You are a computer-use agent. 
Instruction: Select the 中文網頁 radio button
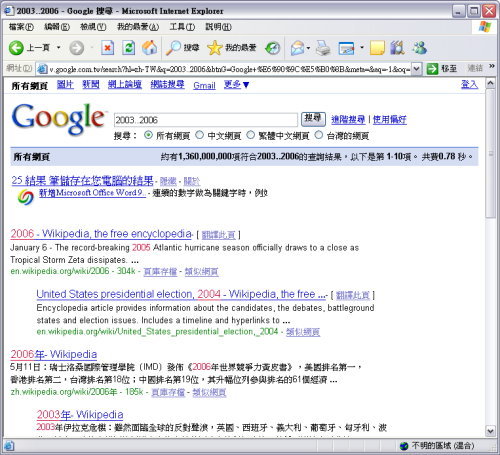pyautogui.click(x=199, y=135)
